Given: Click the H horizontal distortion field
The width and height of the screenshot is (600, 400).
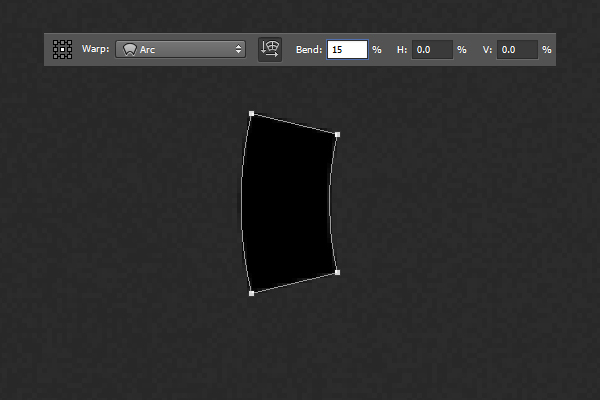Looking at the screenshot, I should point(432,49).
